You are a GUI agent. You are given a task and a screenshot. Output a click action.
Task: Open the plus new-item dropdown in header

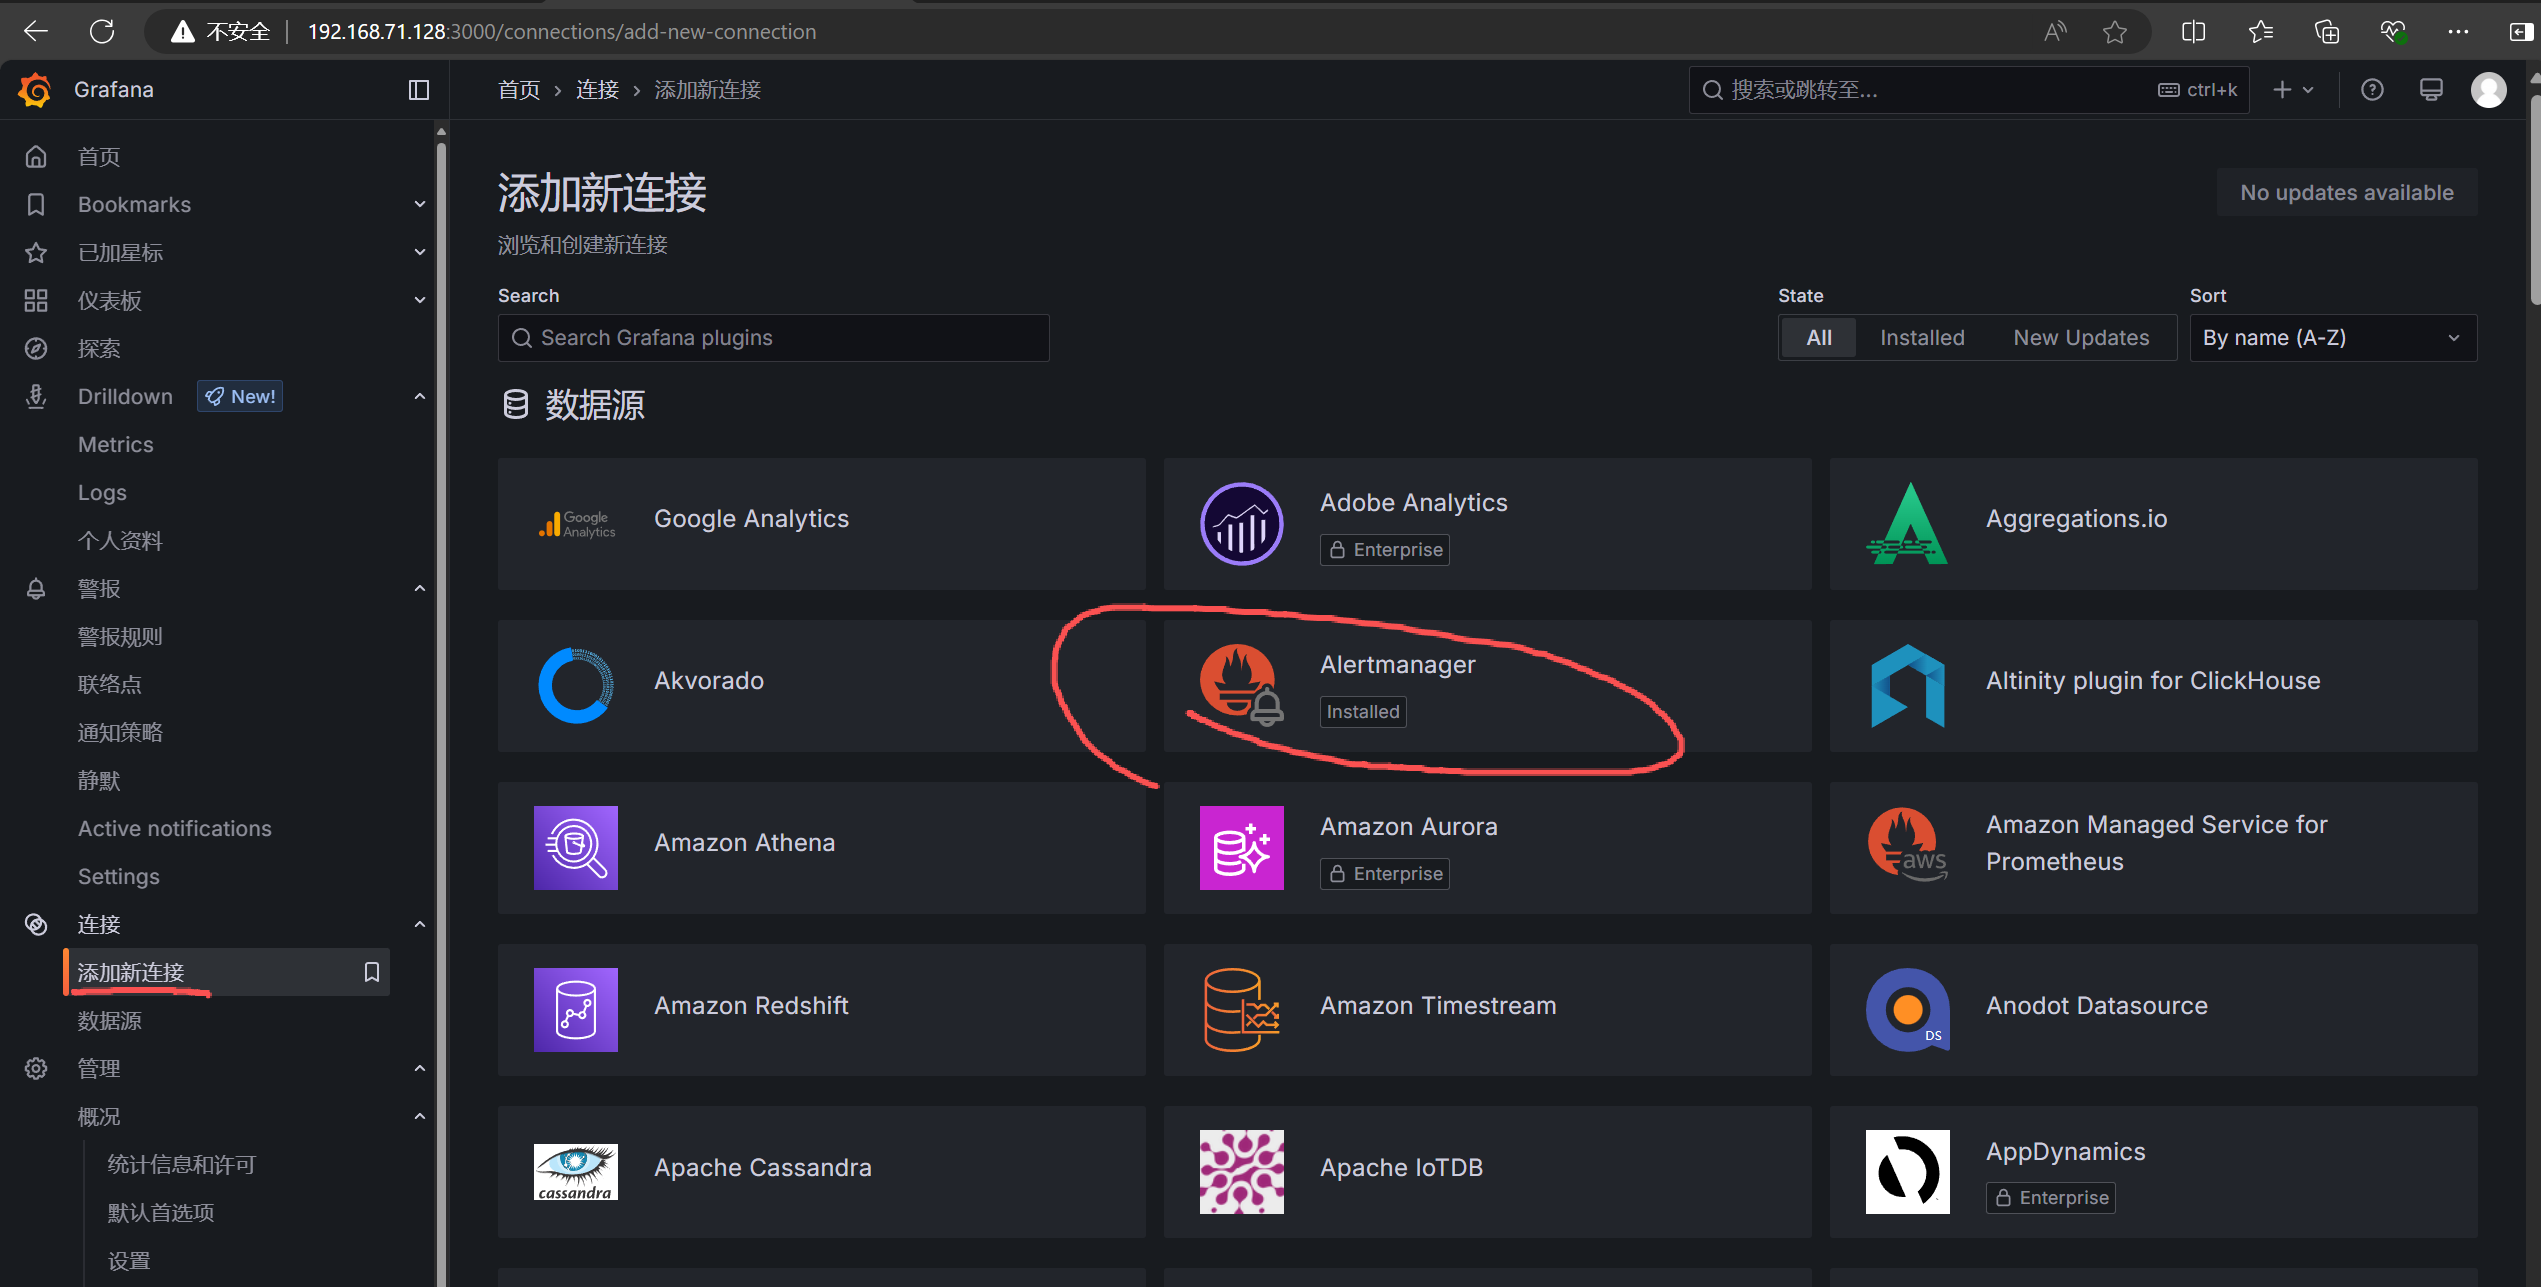[x=2294, y=90]
